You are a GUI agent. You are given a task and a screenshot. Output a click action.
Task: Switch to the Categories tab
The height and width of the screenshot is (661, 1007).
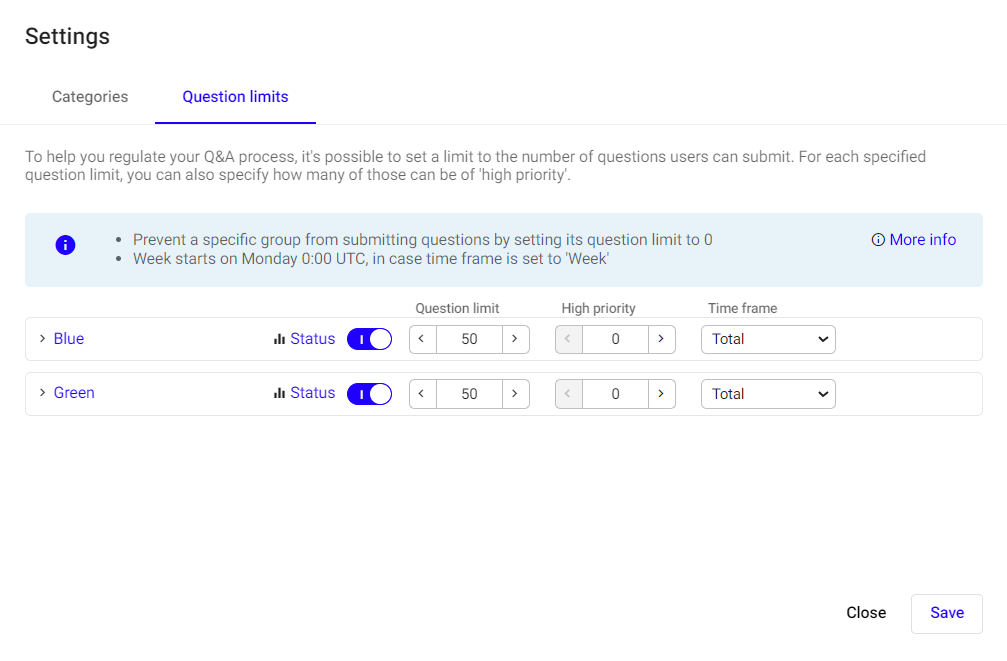(x=90, y=97)
